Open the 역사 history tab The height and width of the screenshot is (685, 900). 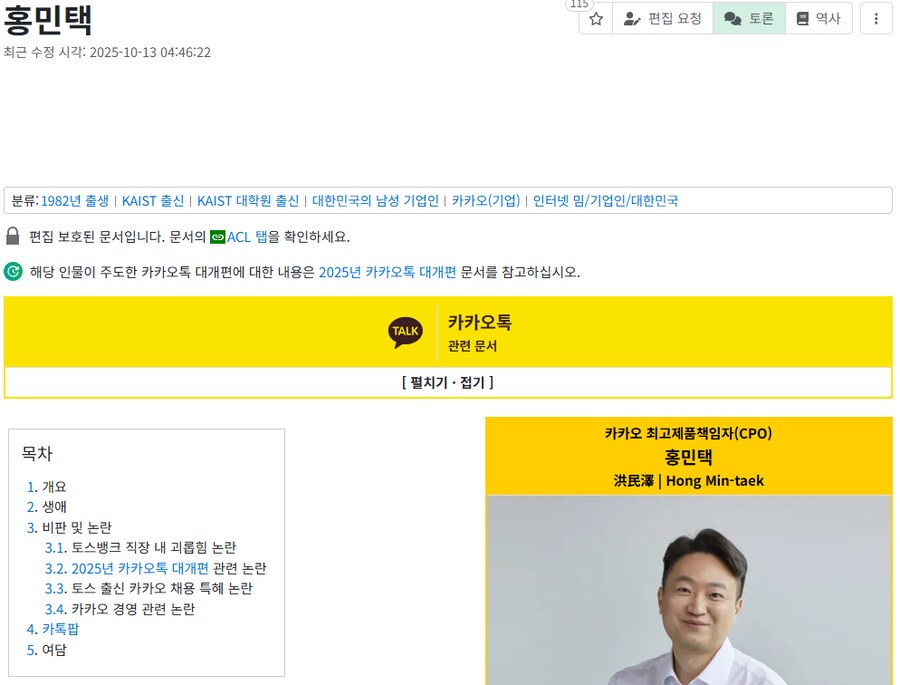pyautogui.click(x=818, y=19)
